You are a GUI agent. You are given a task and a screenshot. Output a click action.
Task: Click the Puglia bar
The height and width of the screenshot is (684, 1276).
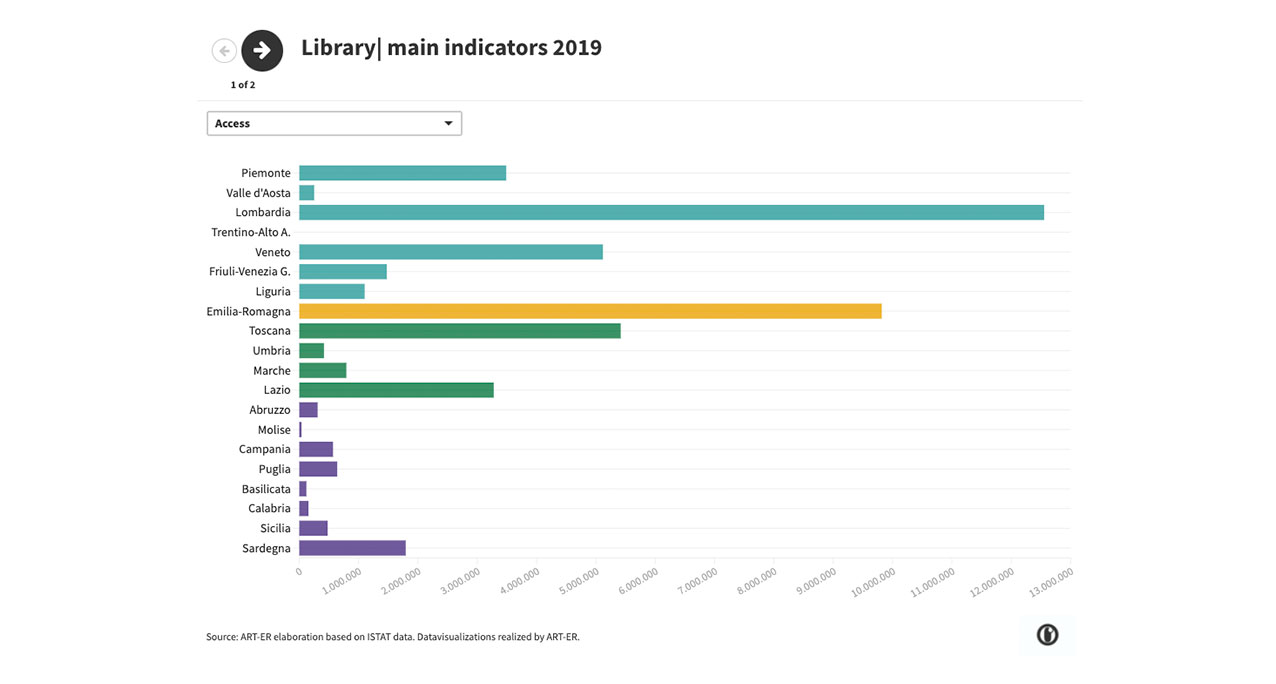pos(318,469)
